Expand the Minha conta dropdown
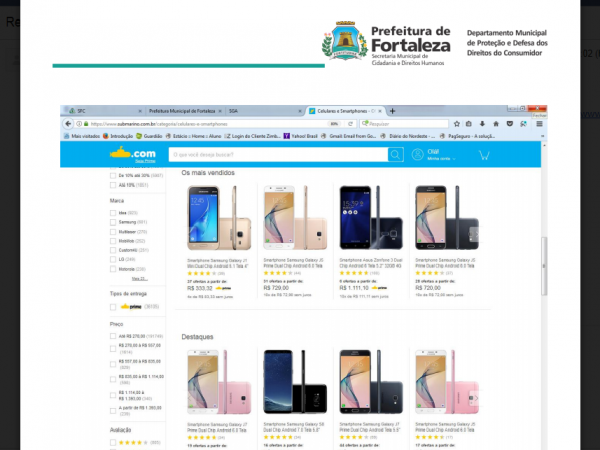 pyautogui.click(x=441, y=158)
